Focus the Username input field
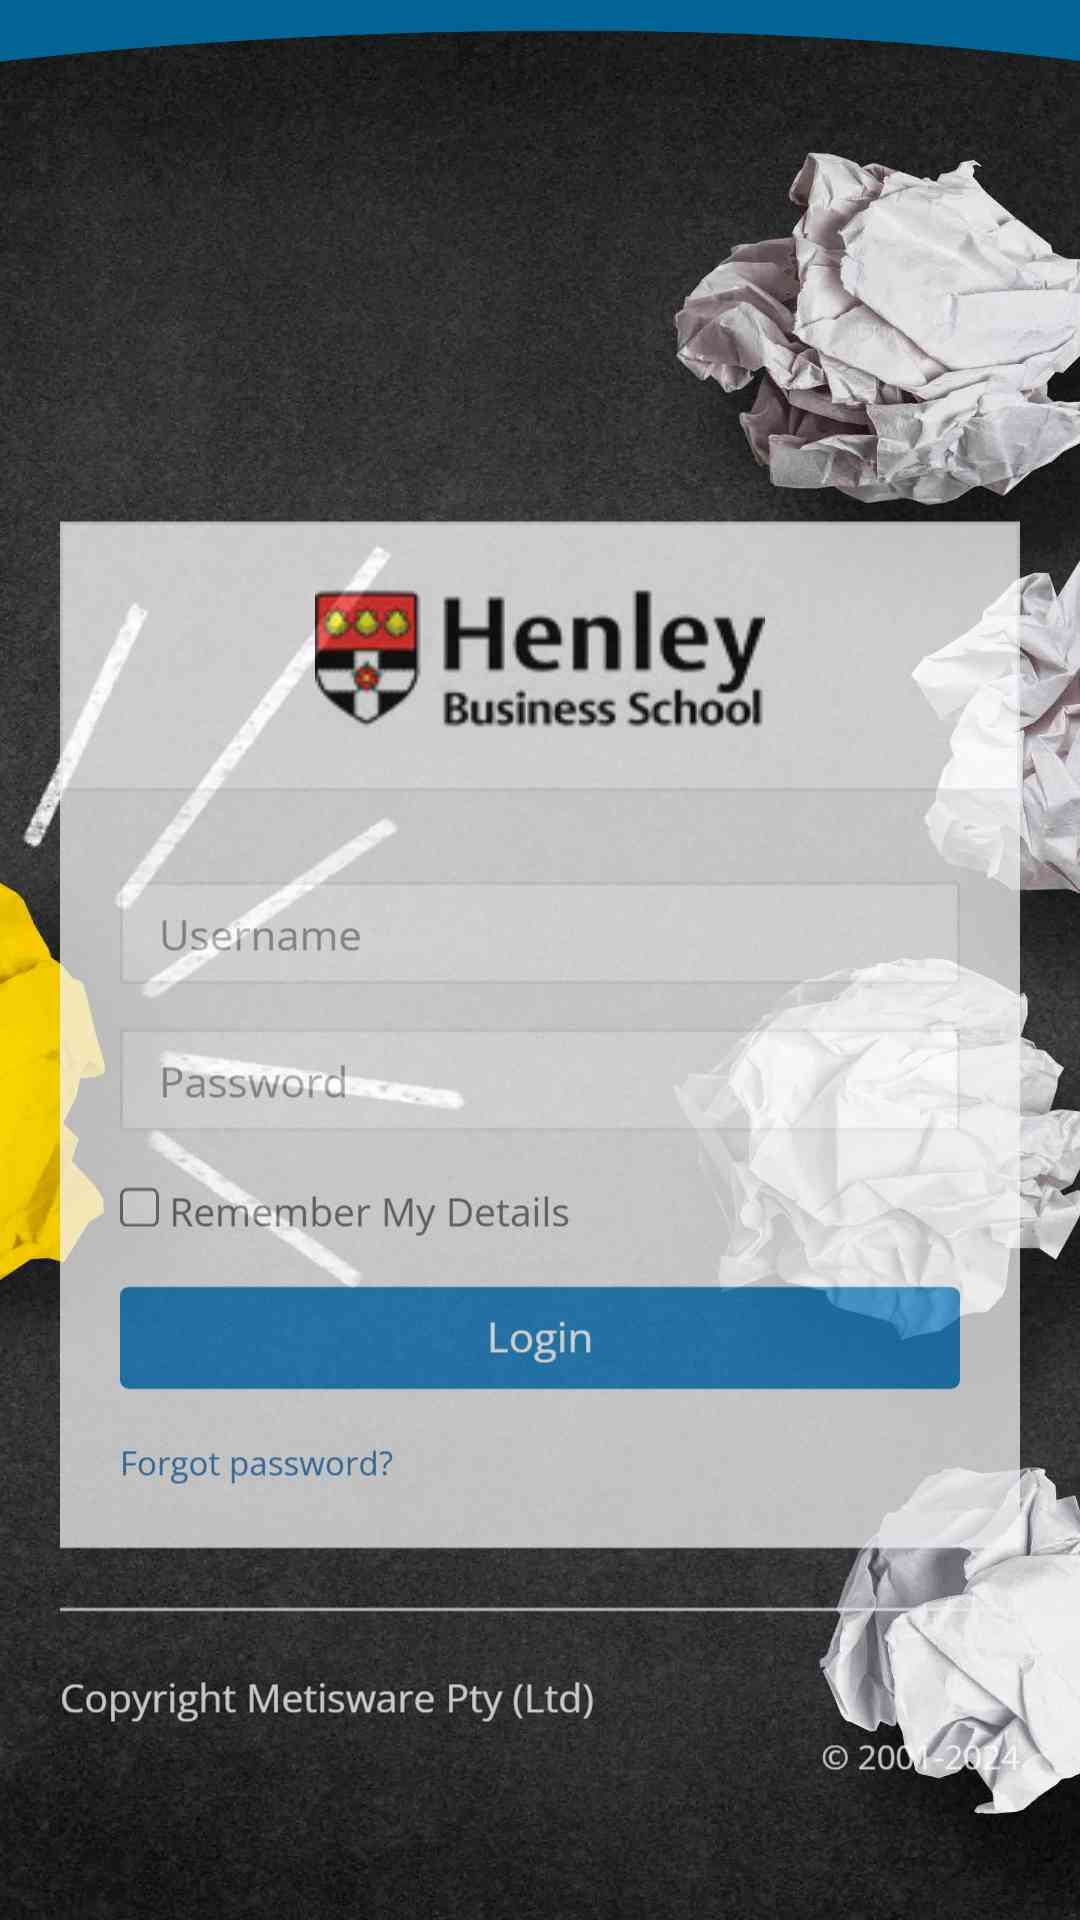 click(540, 933)
